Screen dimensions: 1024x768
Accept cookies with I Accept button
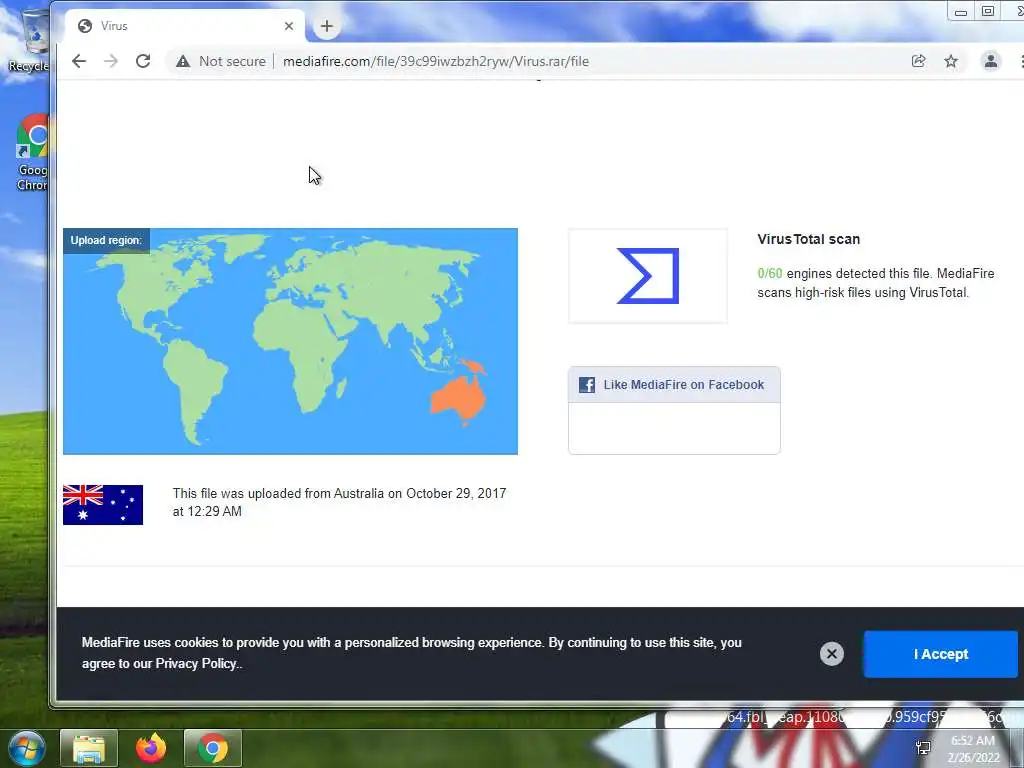tap(940, 654)
